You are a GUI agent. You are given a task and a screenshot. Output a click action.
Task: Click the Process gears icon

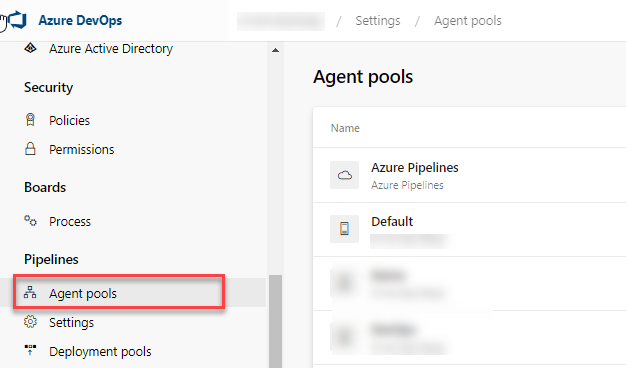coord(30,221)
